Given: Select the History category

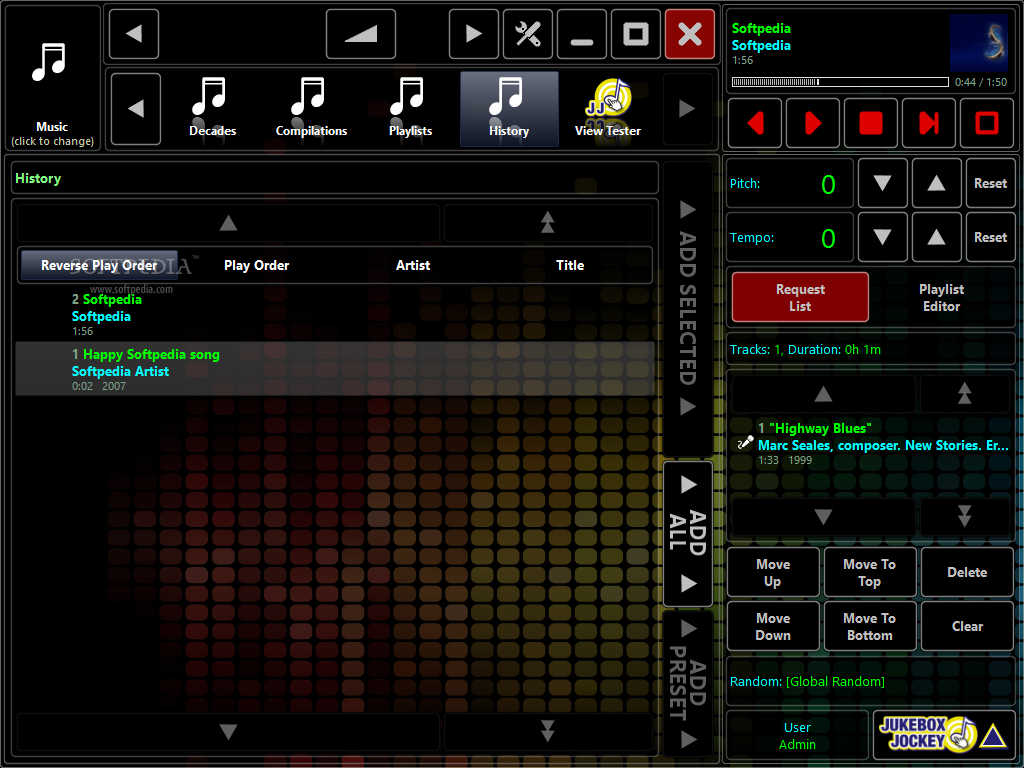Looking at the screenshot, I should (x=509, y=108).
